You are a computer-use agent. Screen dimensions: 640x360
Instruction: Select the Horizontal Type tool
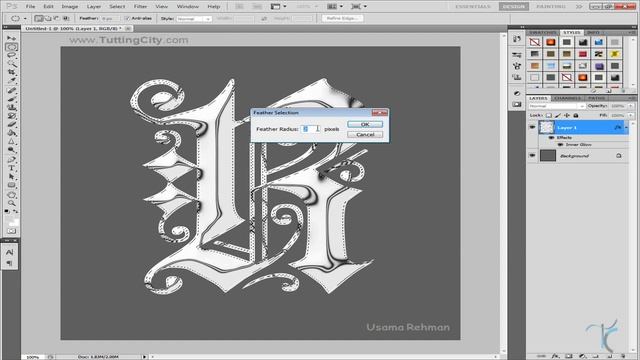tap(11, 168)
